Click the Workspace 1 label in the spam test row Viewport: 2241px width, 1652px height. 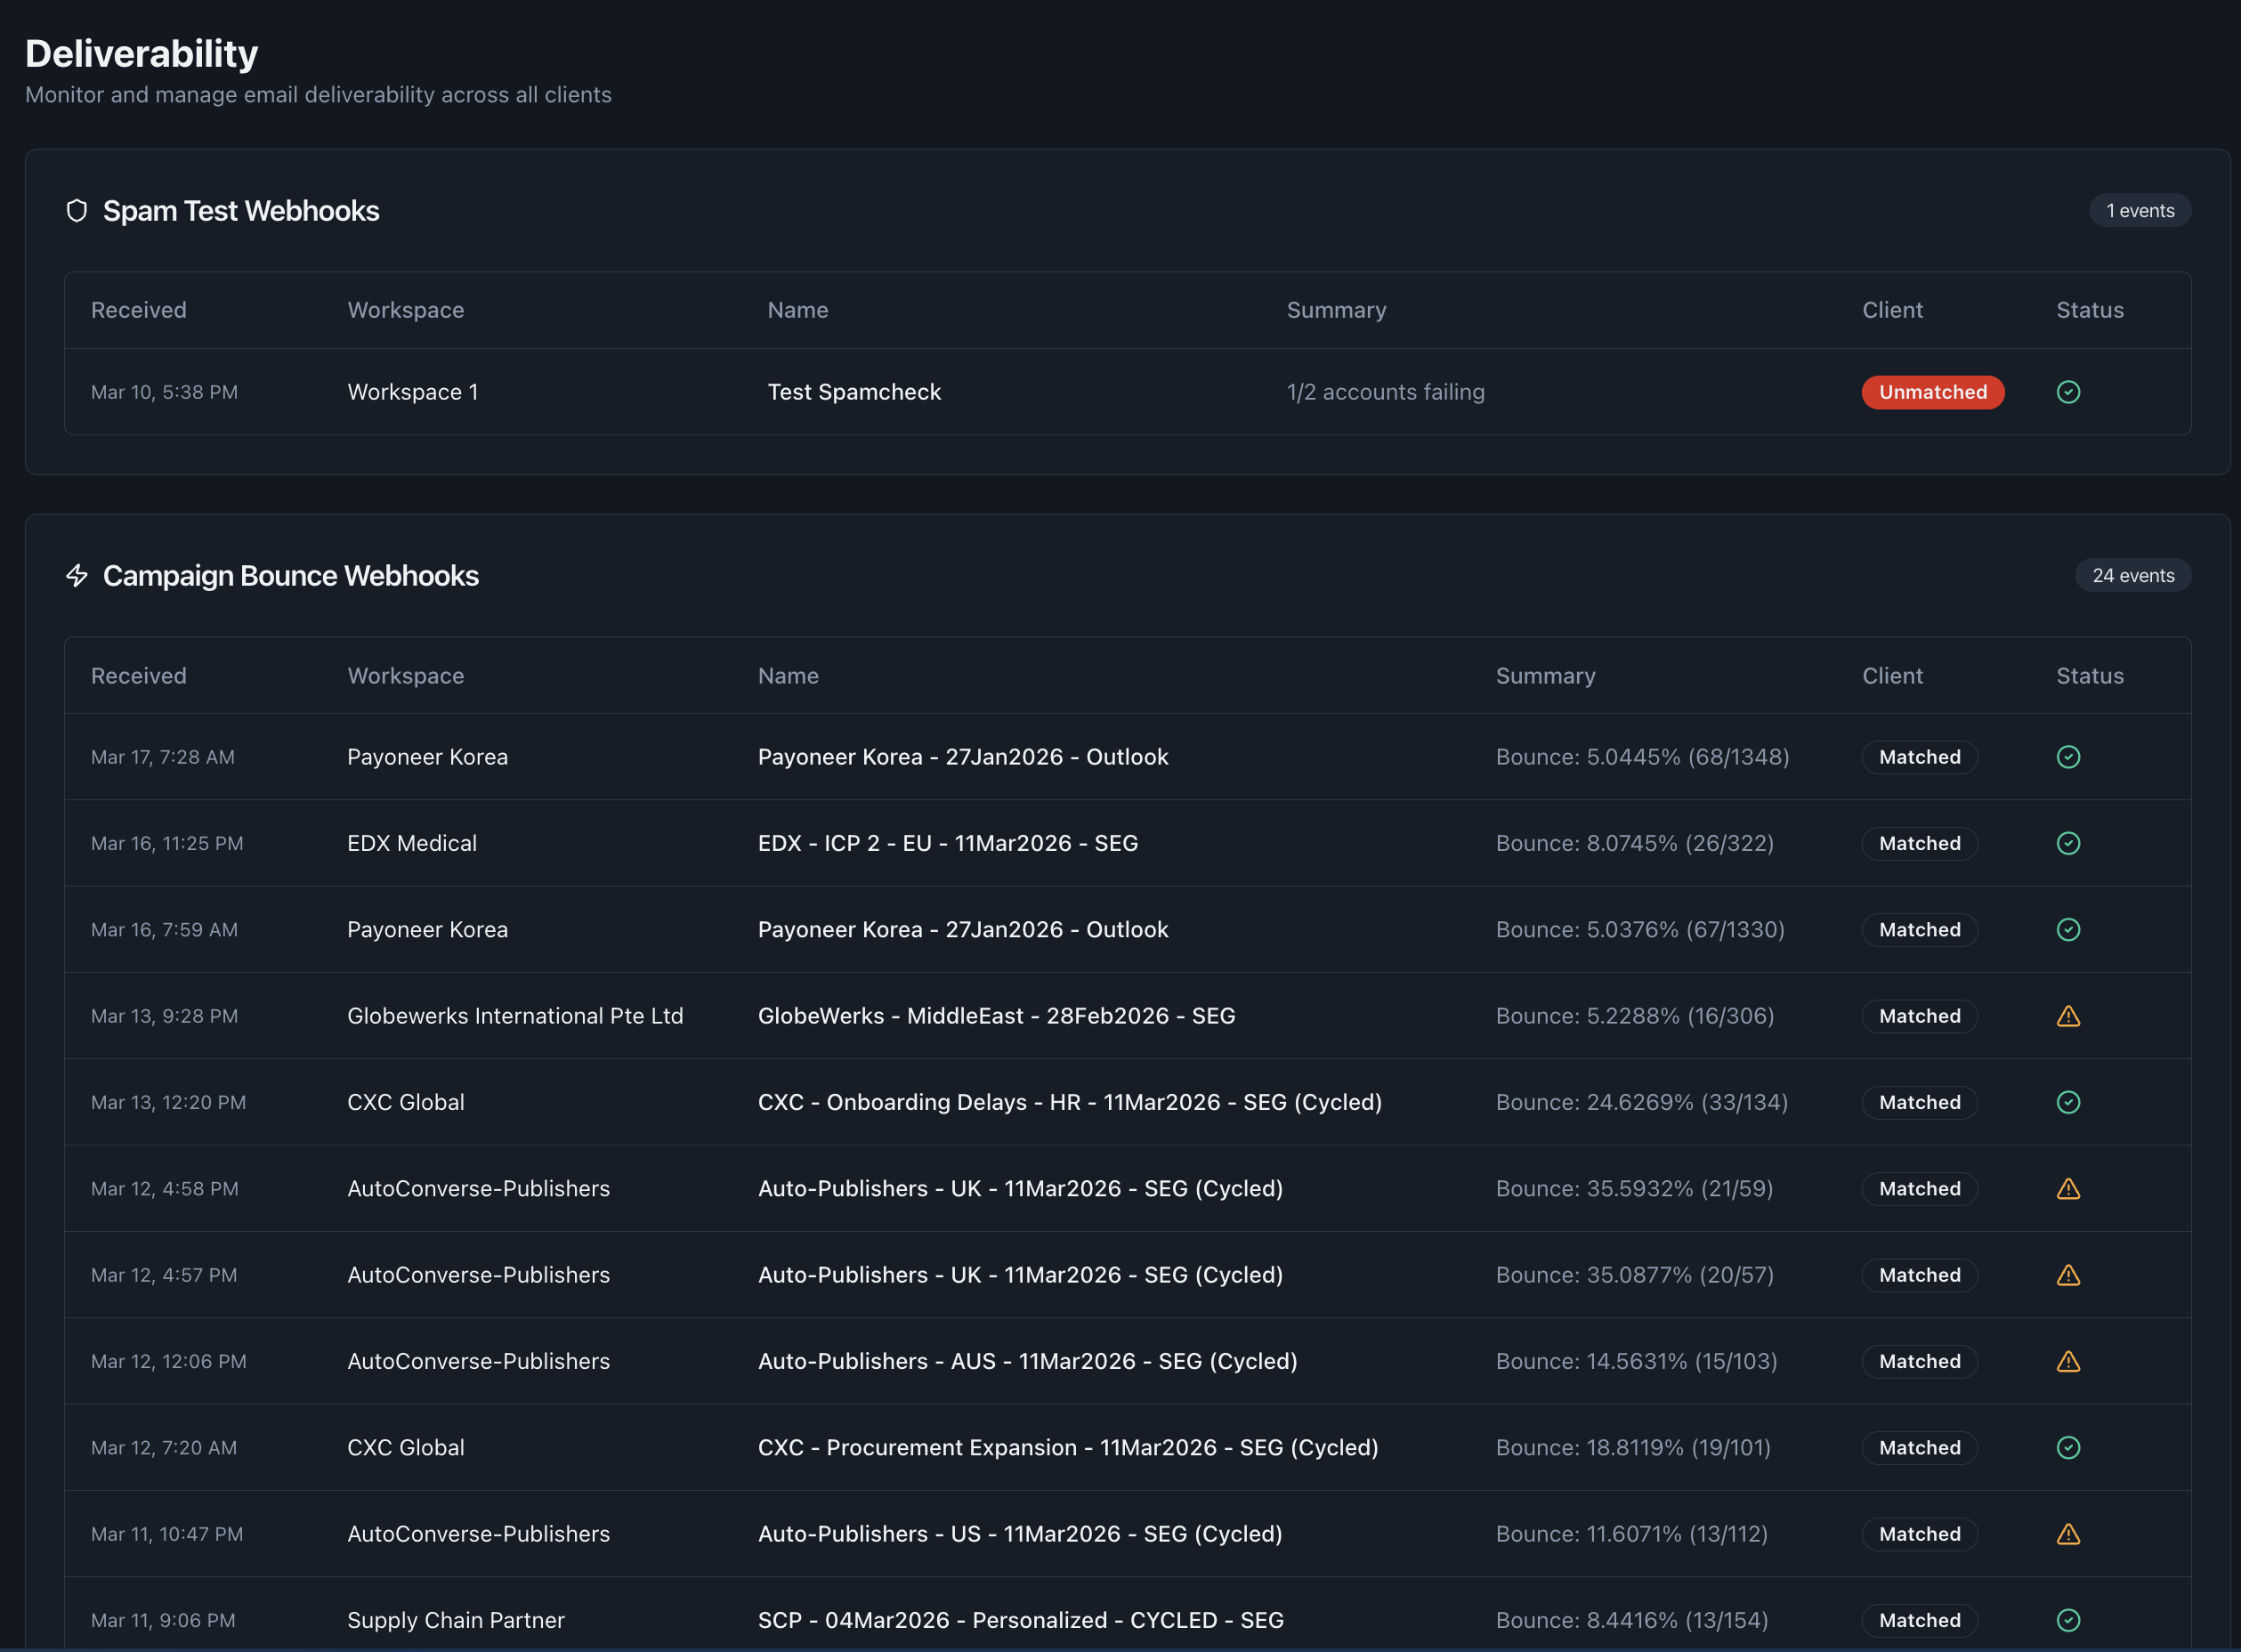coord(413,392)
